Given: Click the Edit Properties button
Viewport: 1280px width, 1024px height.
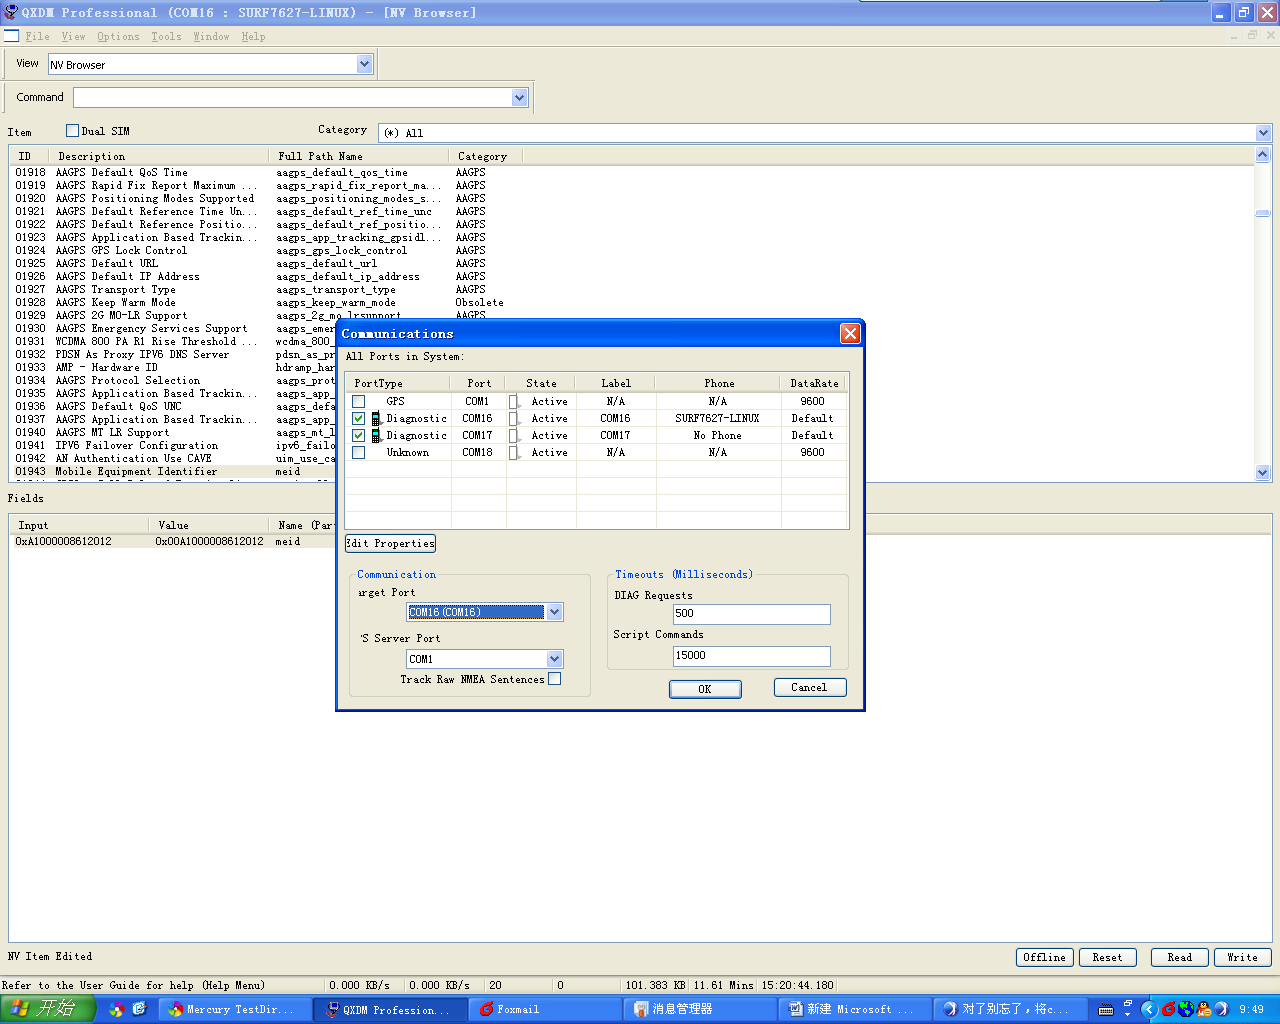Looking at the screenshot, I should coord(391,544).
